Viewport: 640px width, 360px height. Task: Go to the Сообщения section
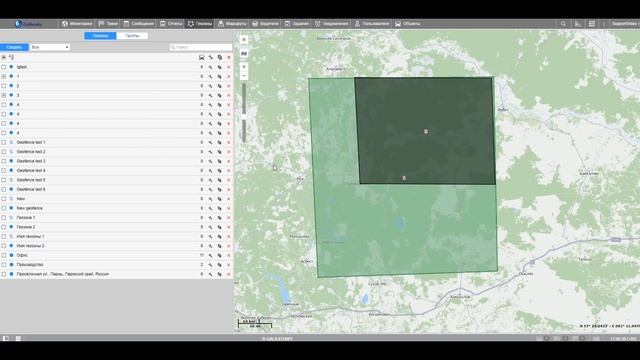pyautogui.click(x=139, y=24)
